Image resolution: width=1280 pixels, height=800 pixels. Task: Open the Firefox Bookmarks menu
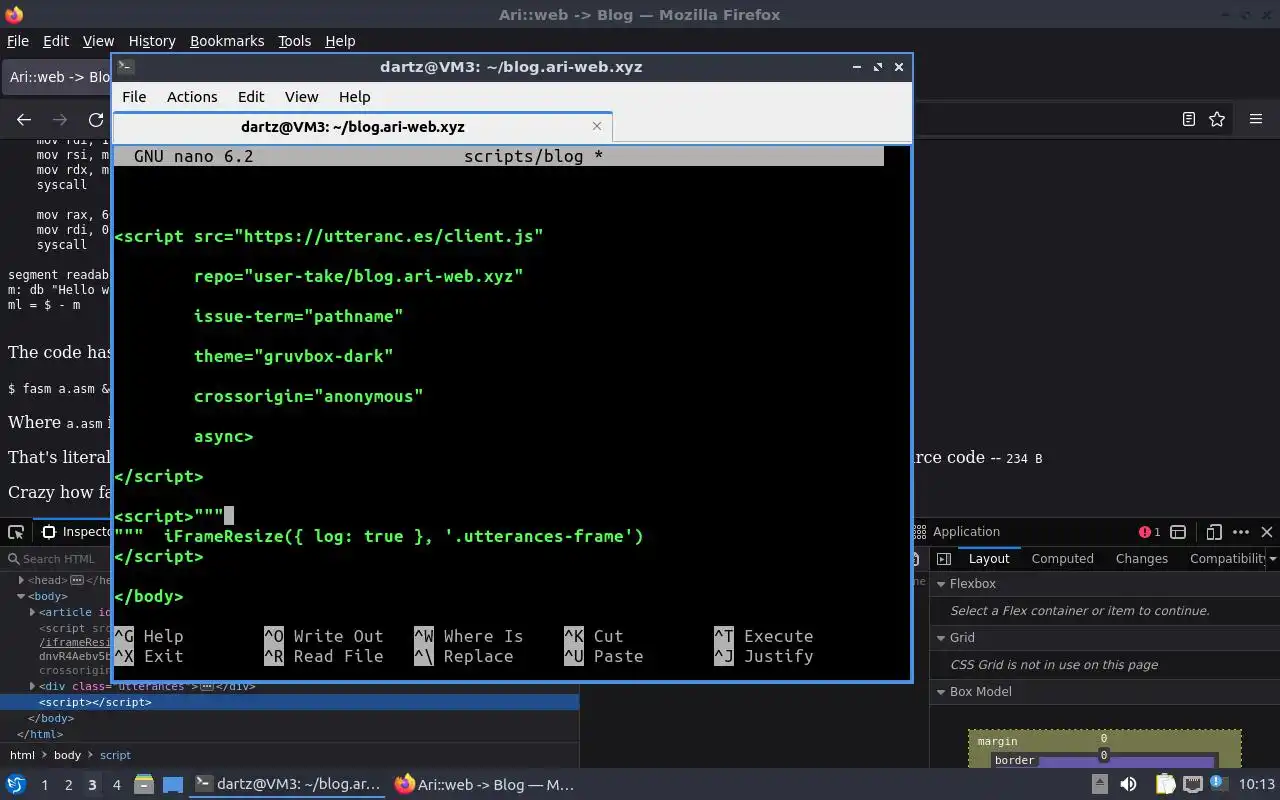227,41
